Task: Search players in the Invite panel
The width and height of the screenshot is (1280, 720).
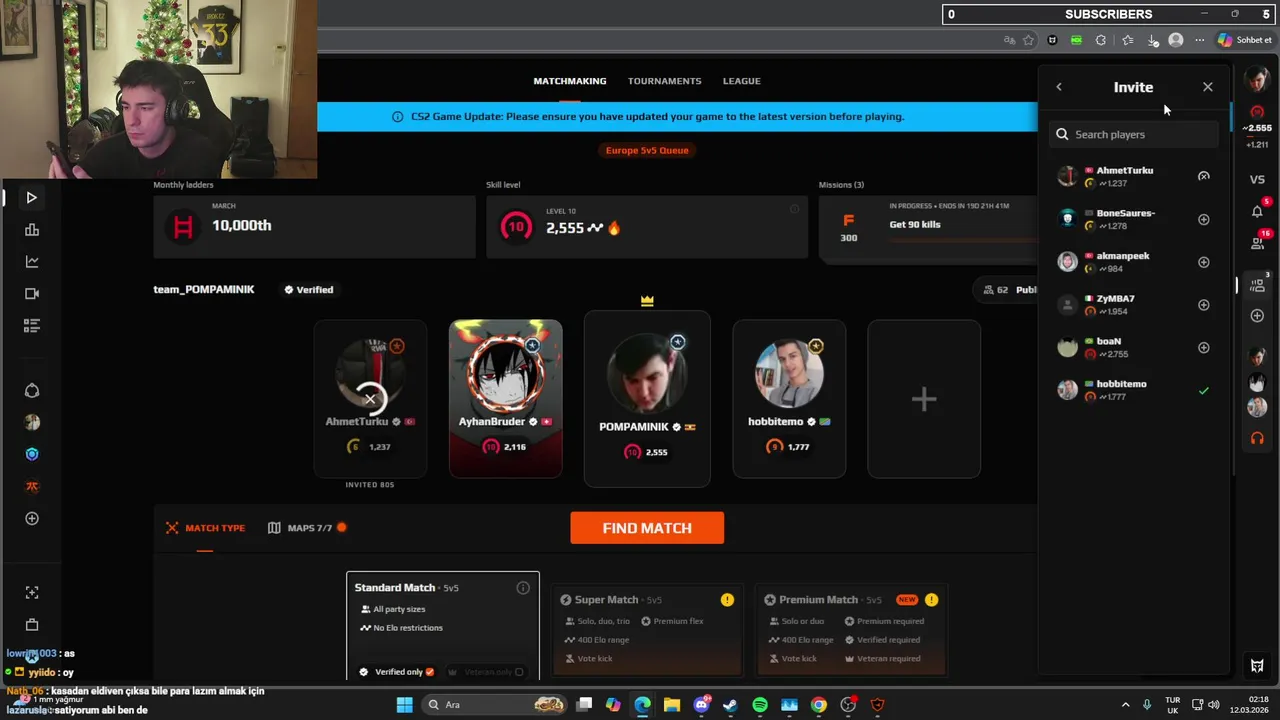Action: coord(1135,134)
